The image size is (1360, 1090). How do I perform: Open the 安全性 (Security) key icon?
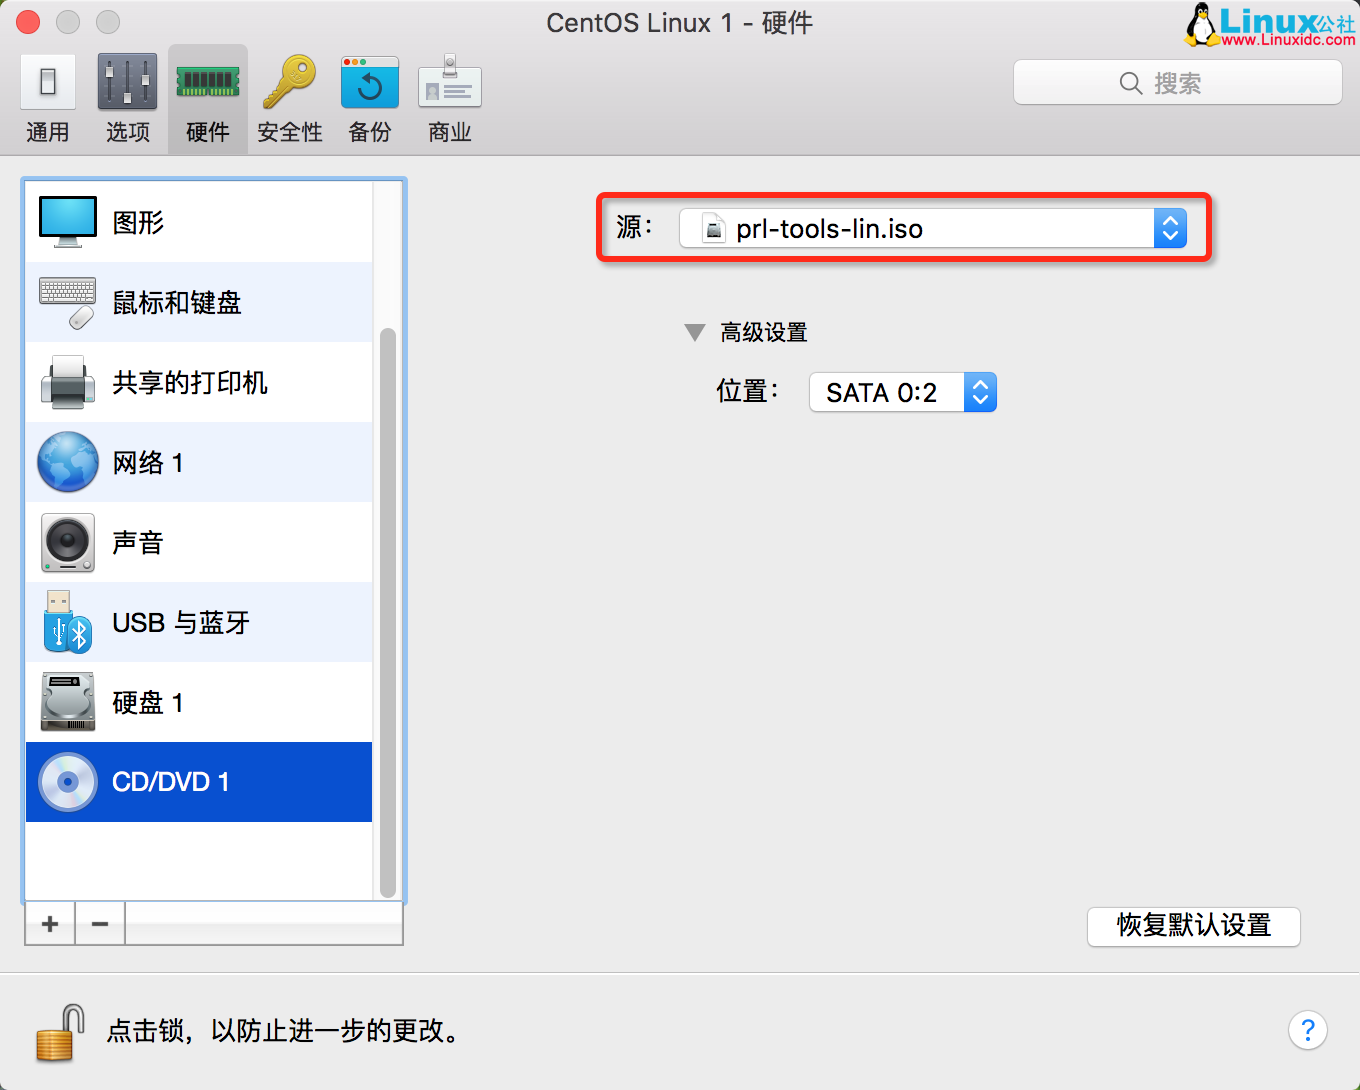[289, 81]
